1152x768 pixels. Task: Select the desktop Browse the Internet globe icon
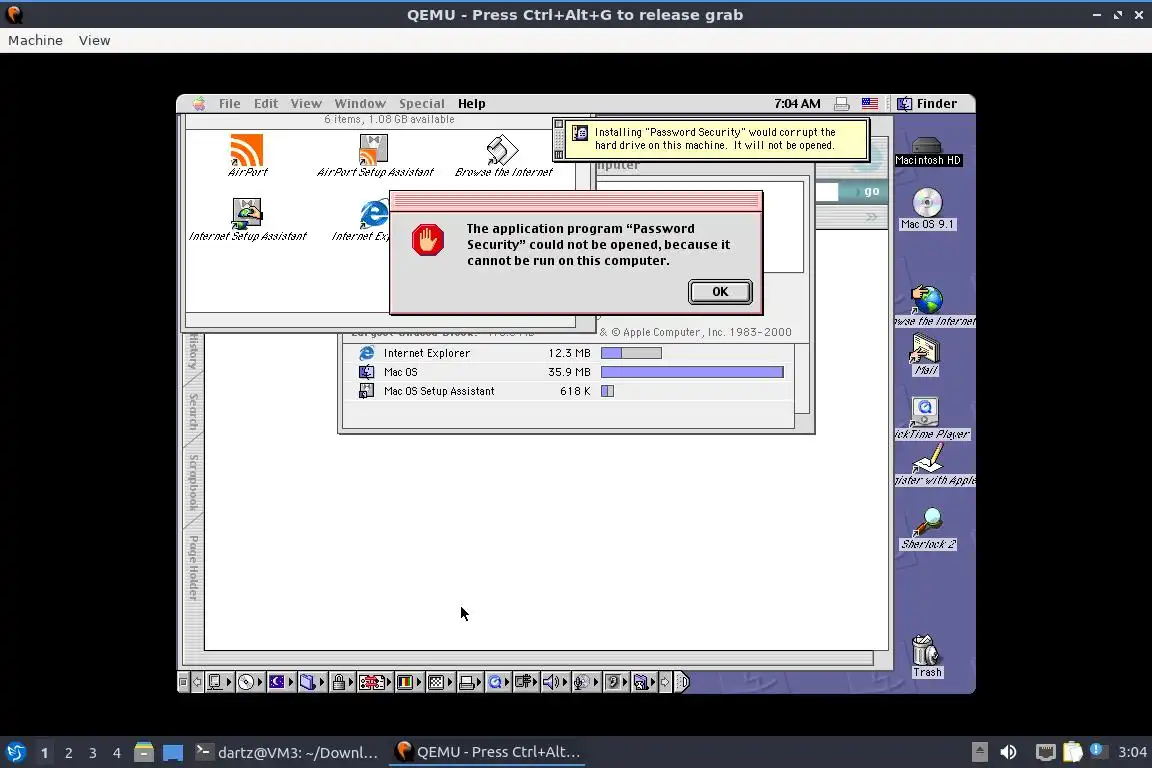[927, 300]
